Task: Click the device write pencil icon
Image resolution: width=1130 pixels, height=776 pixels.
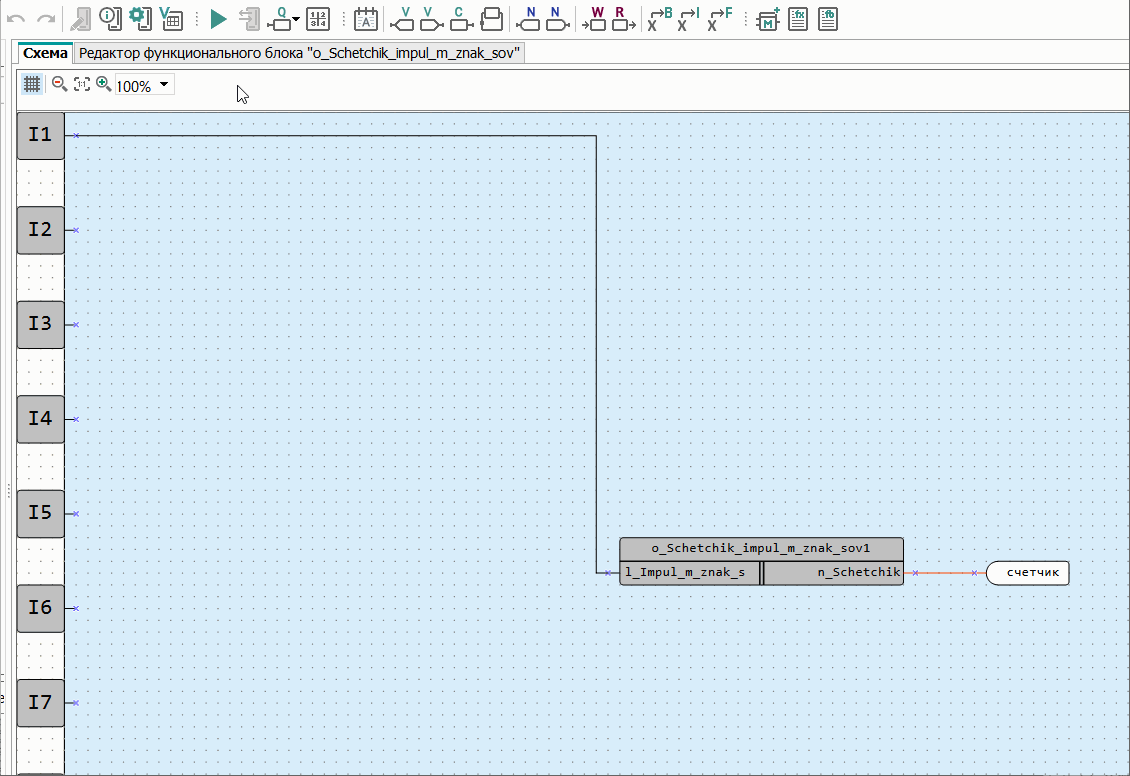Action: 80,19
